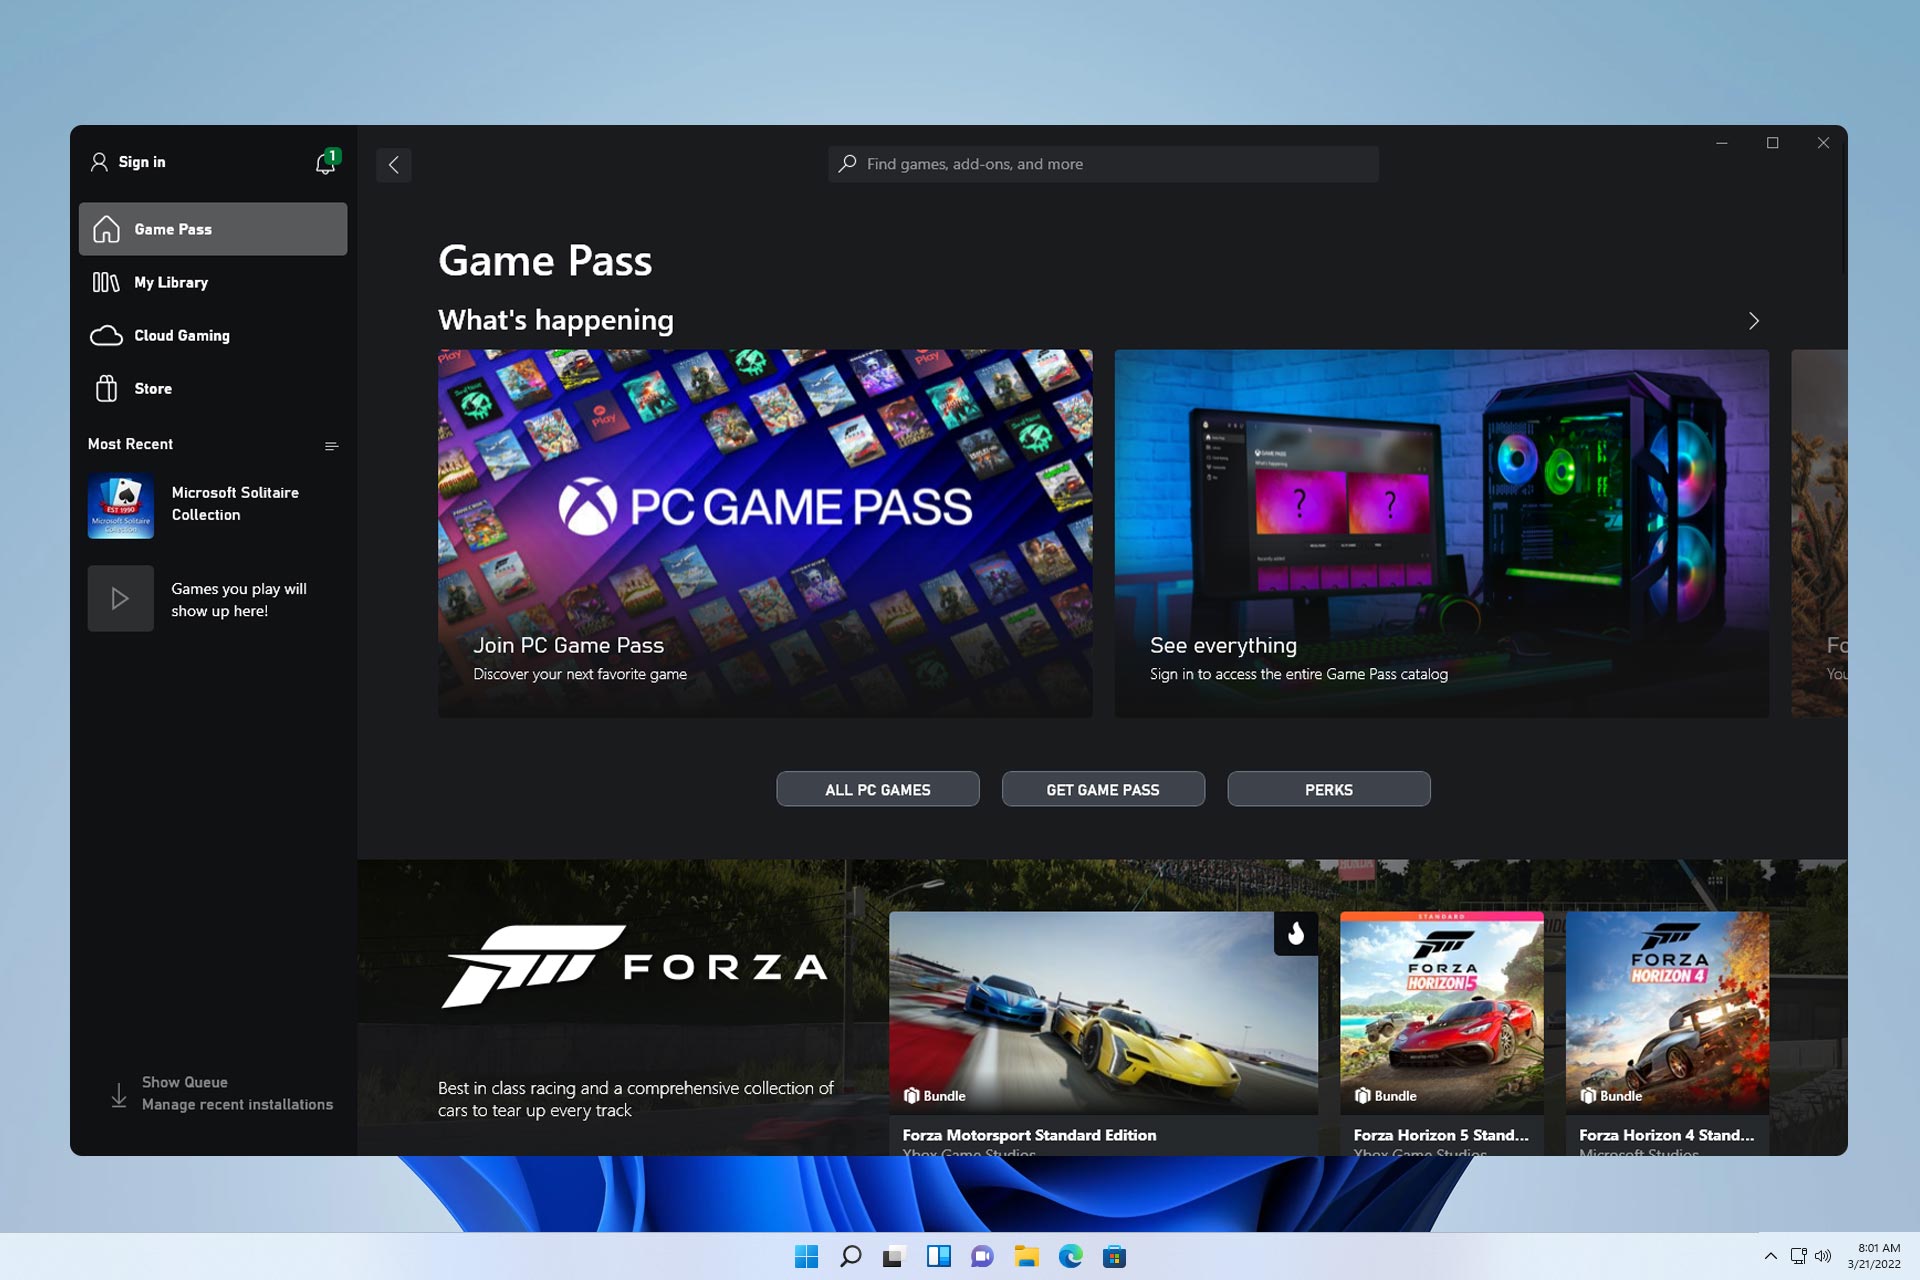Select ALL PC GAMES

coord(877,789)
